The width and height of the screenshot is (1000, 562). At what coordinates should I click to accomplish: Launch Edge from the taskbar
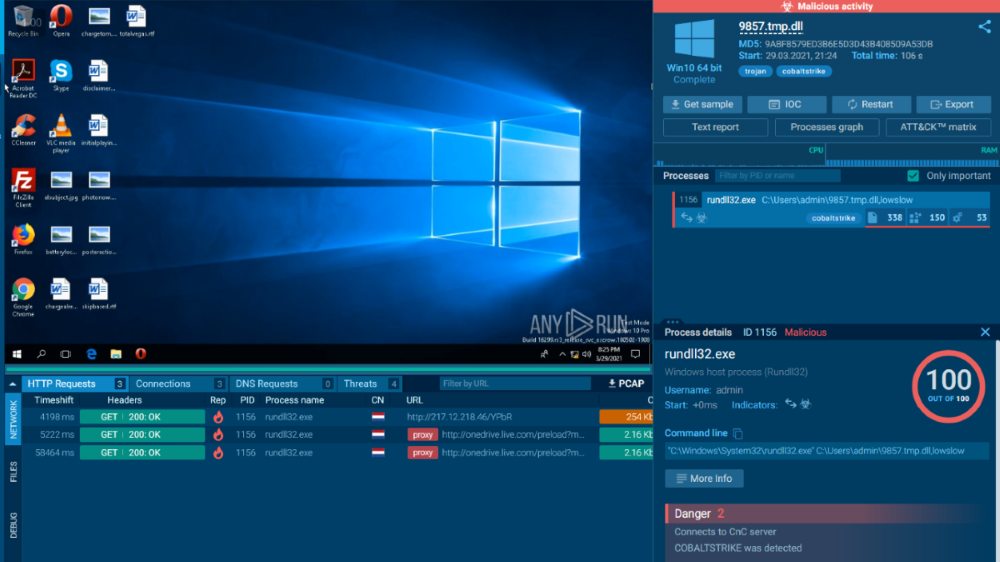[x=91, y=354]
